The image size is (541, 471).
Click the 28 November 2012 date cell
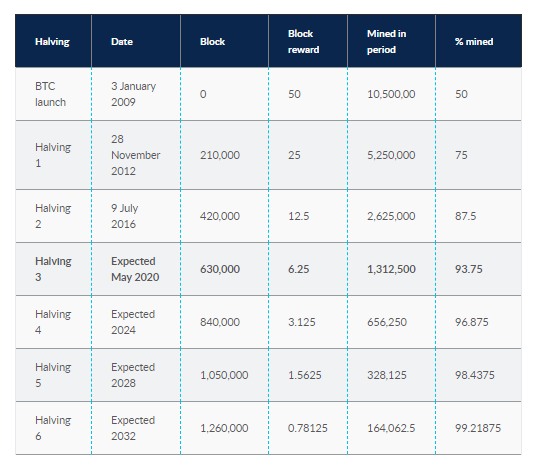(x=135, y=155)
